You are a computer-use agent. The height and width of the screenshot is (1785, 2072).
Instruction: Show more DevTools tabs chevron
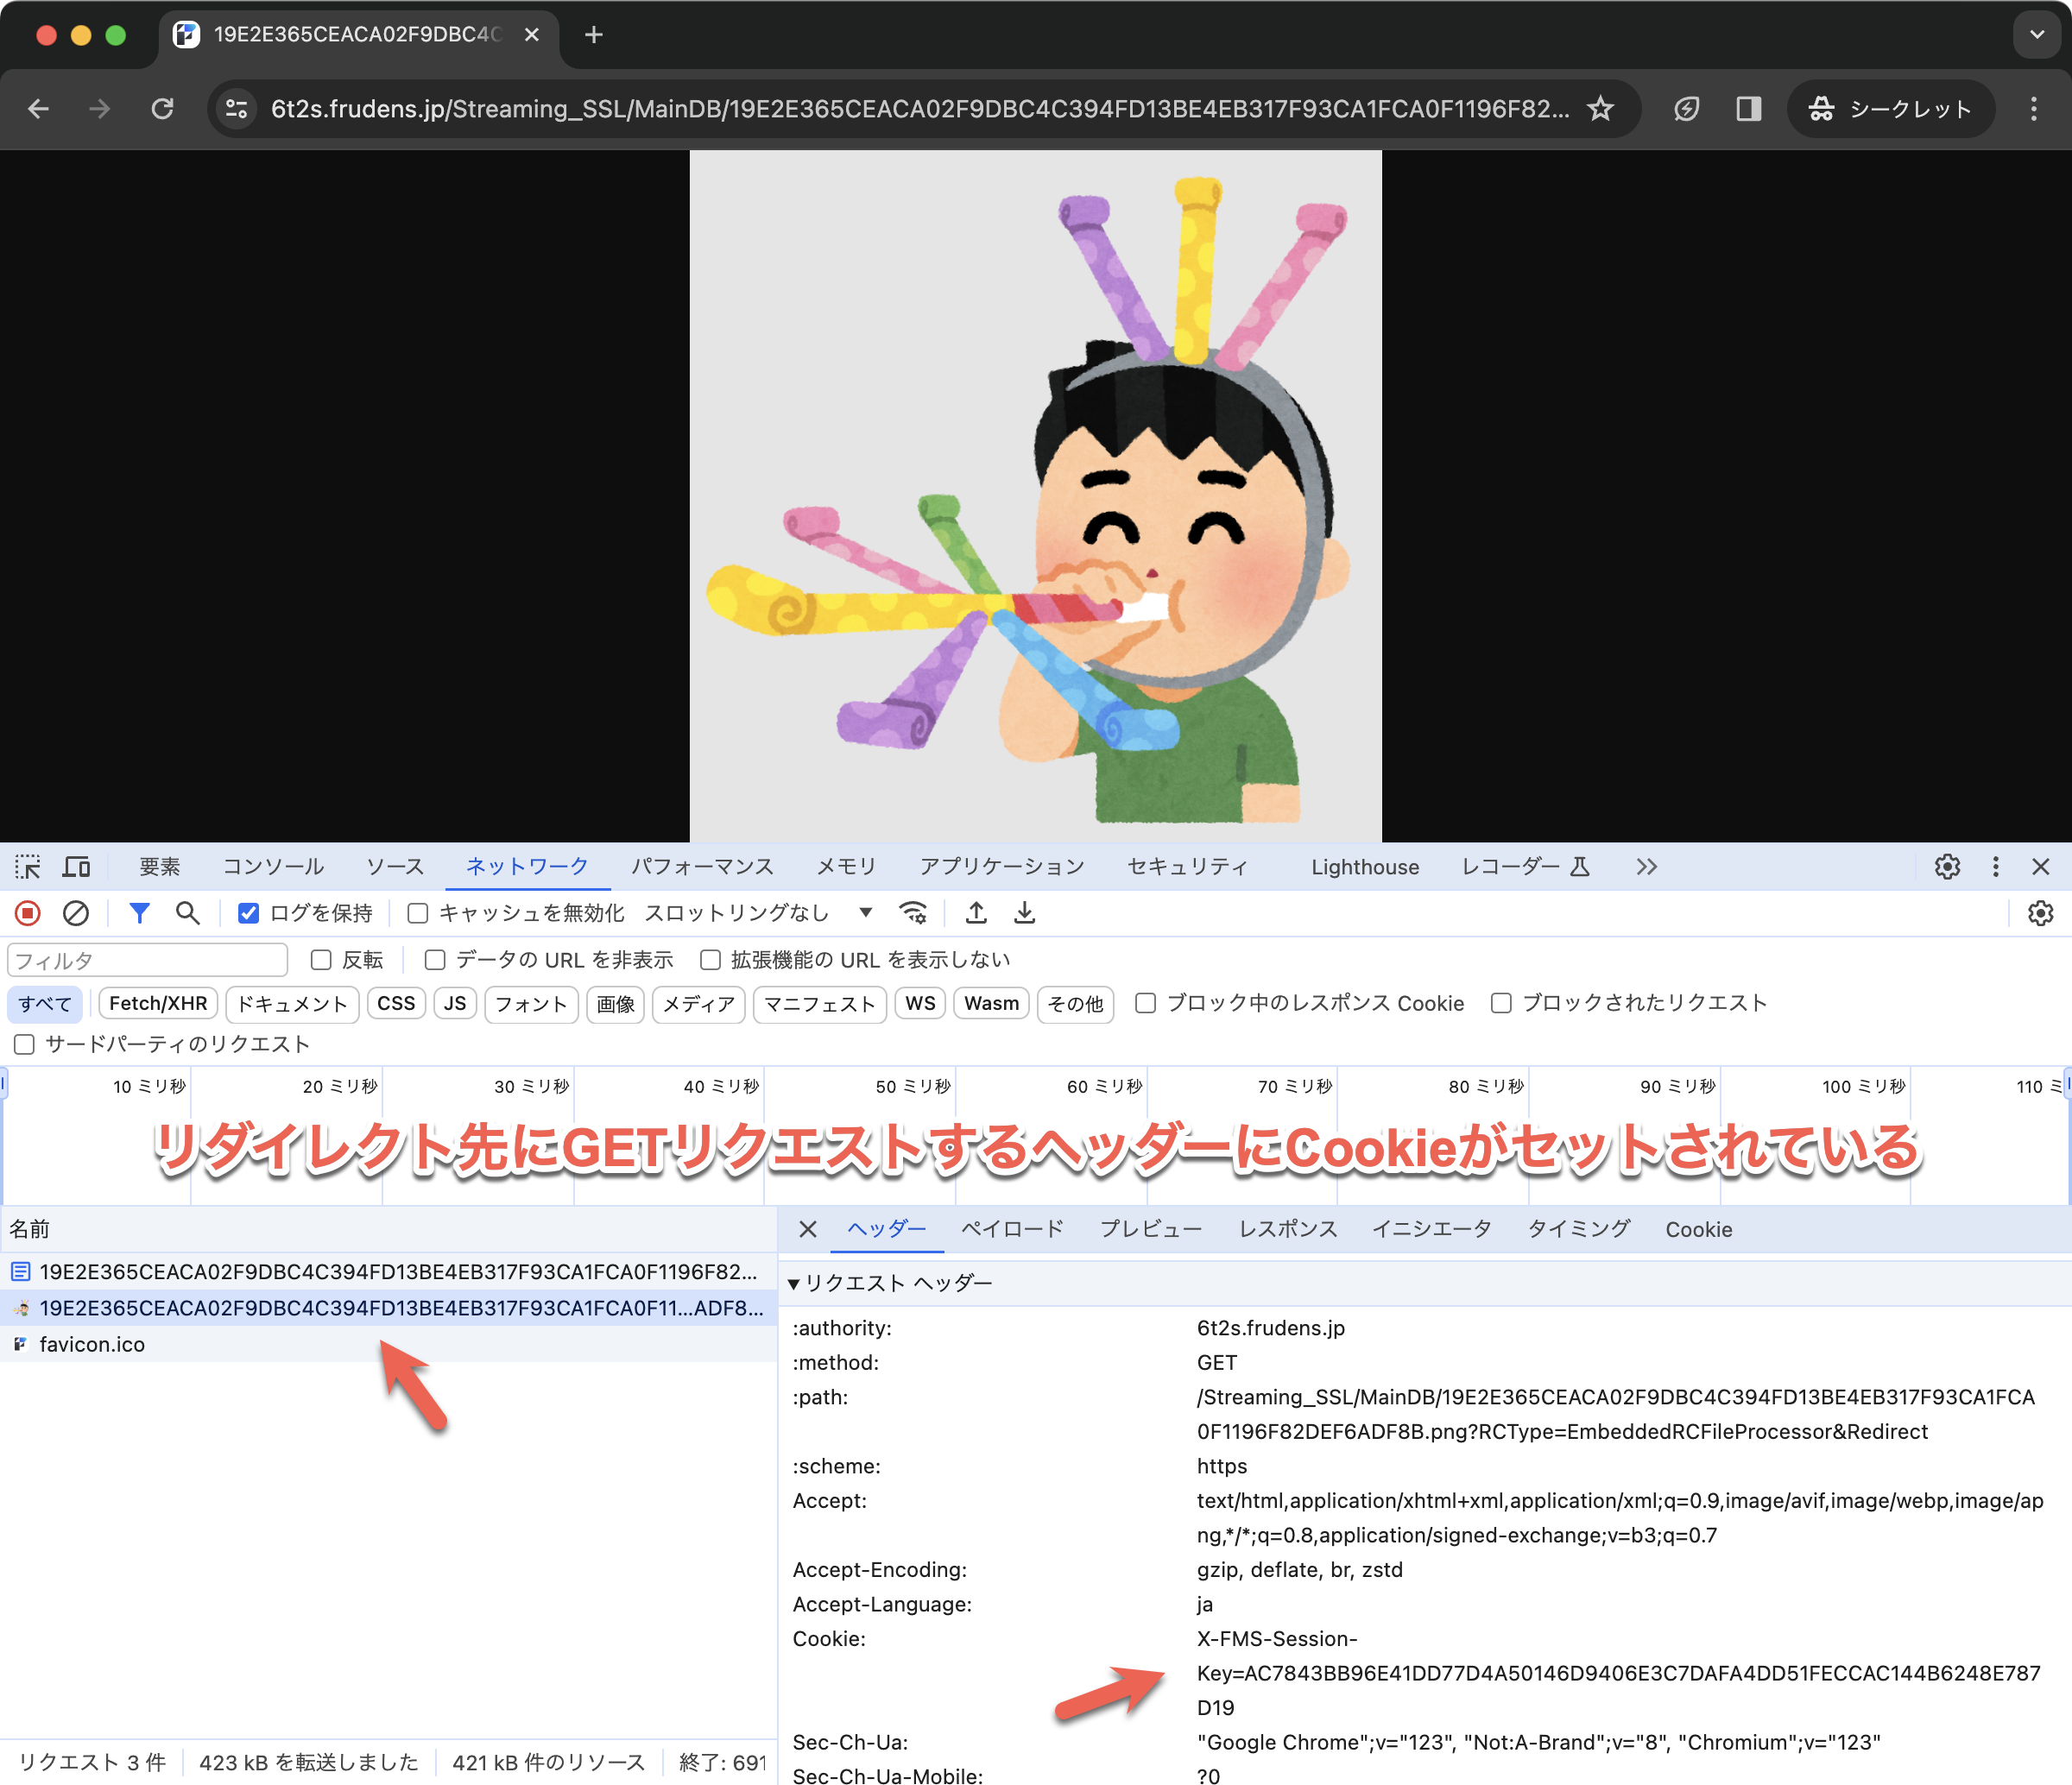(x=1646, y=867)
